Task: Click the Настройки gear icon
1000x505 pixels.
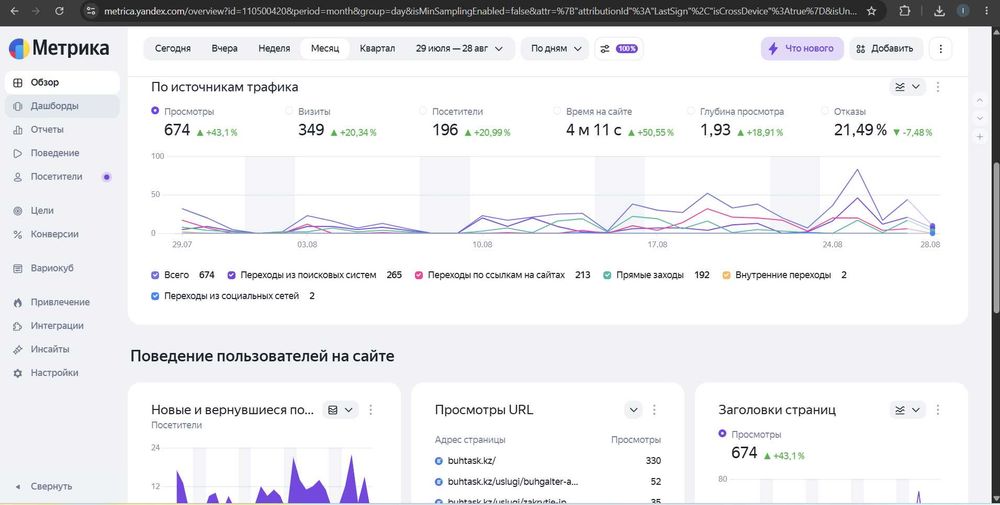Action: point(18,373)
